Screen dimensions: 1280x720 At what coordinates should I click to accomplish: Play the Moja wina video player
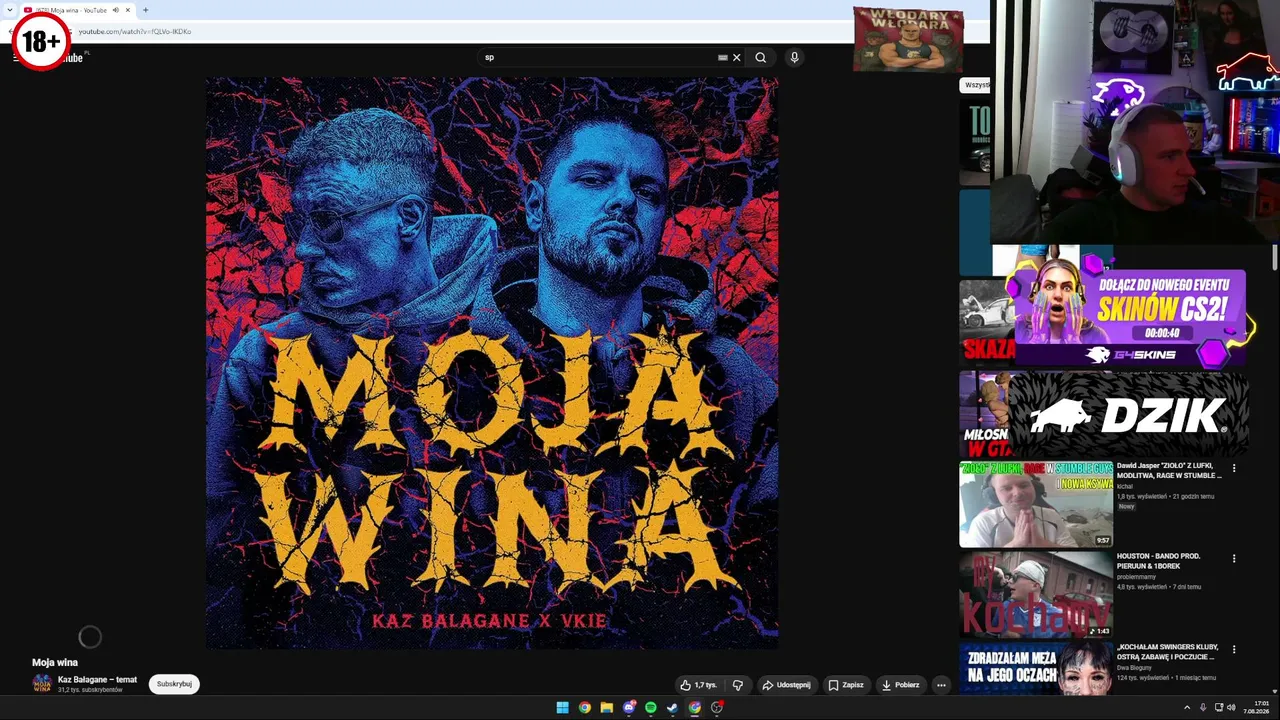click(492, 363)
